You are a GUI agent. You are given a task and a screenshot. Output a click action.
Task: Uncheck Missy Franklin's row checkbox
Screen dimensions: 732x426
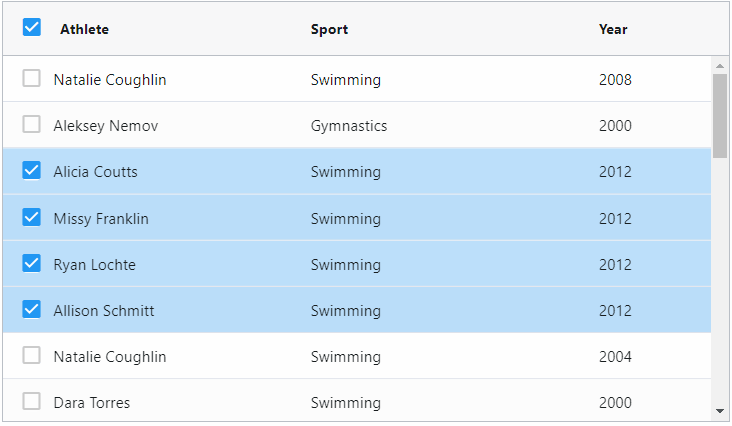coord(31,217)
